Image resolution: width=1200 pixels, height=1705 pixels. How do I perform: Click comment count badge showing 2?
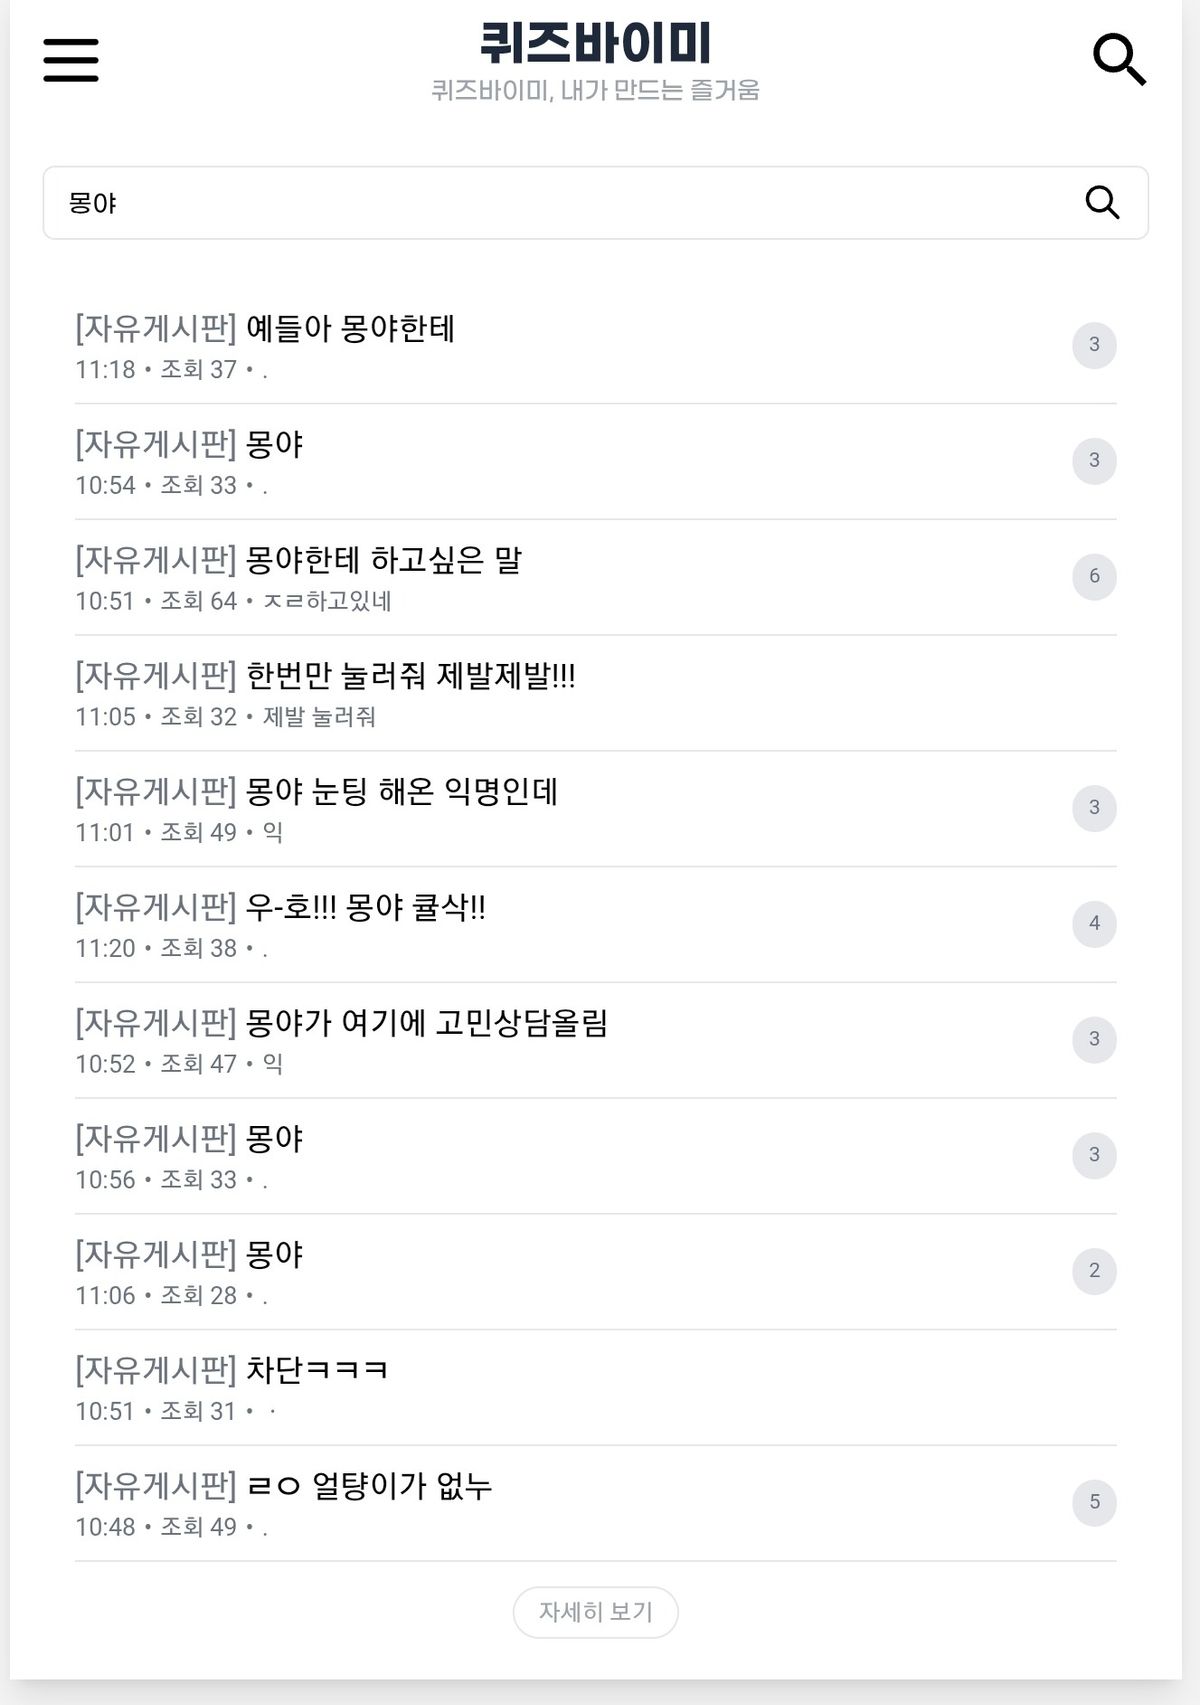point(1094,1271)
